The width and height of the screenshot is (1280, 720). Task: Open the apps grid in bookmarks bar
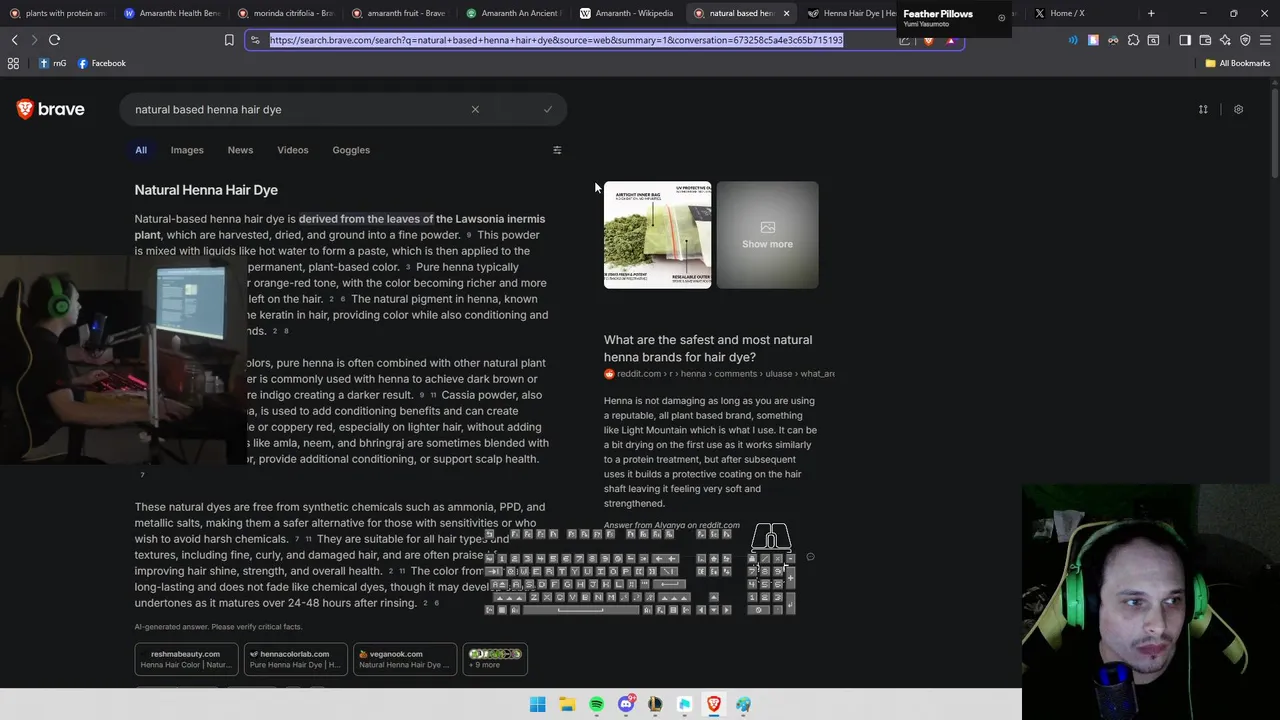click(13, 63)
